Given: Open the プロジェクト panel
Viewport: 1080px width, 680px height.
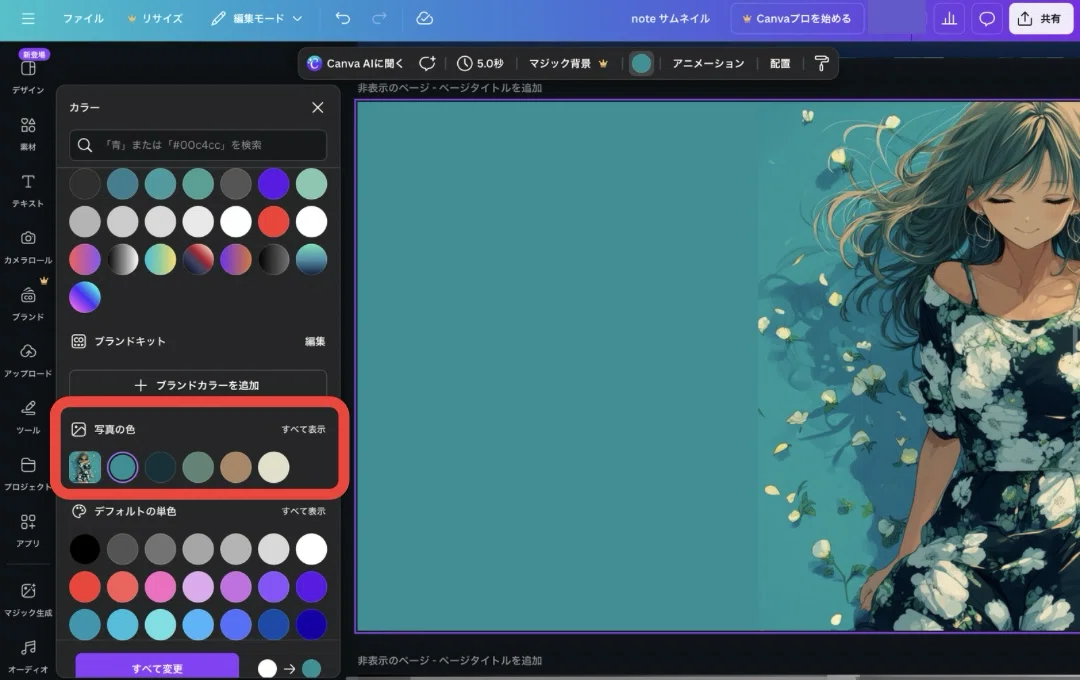Looking at the screenshot, I should pos(28,474).
